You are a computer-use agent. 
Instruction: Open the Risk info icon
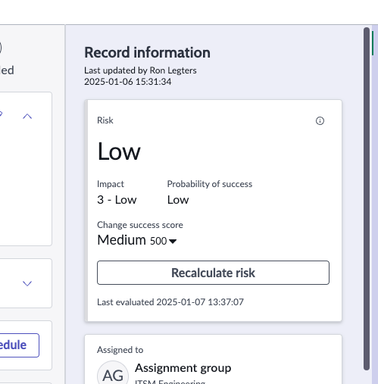click(320, 121)
